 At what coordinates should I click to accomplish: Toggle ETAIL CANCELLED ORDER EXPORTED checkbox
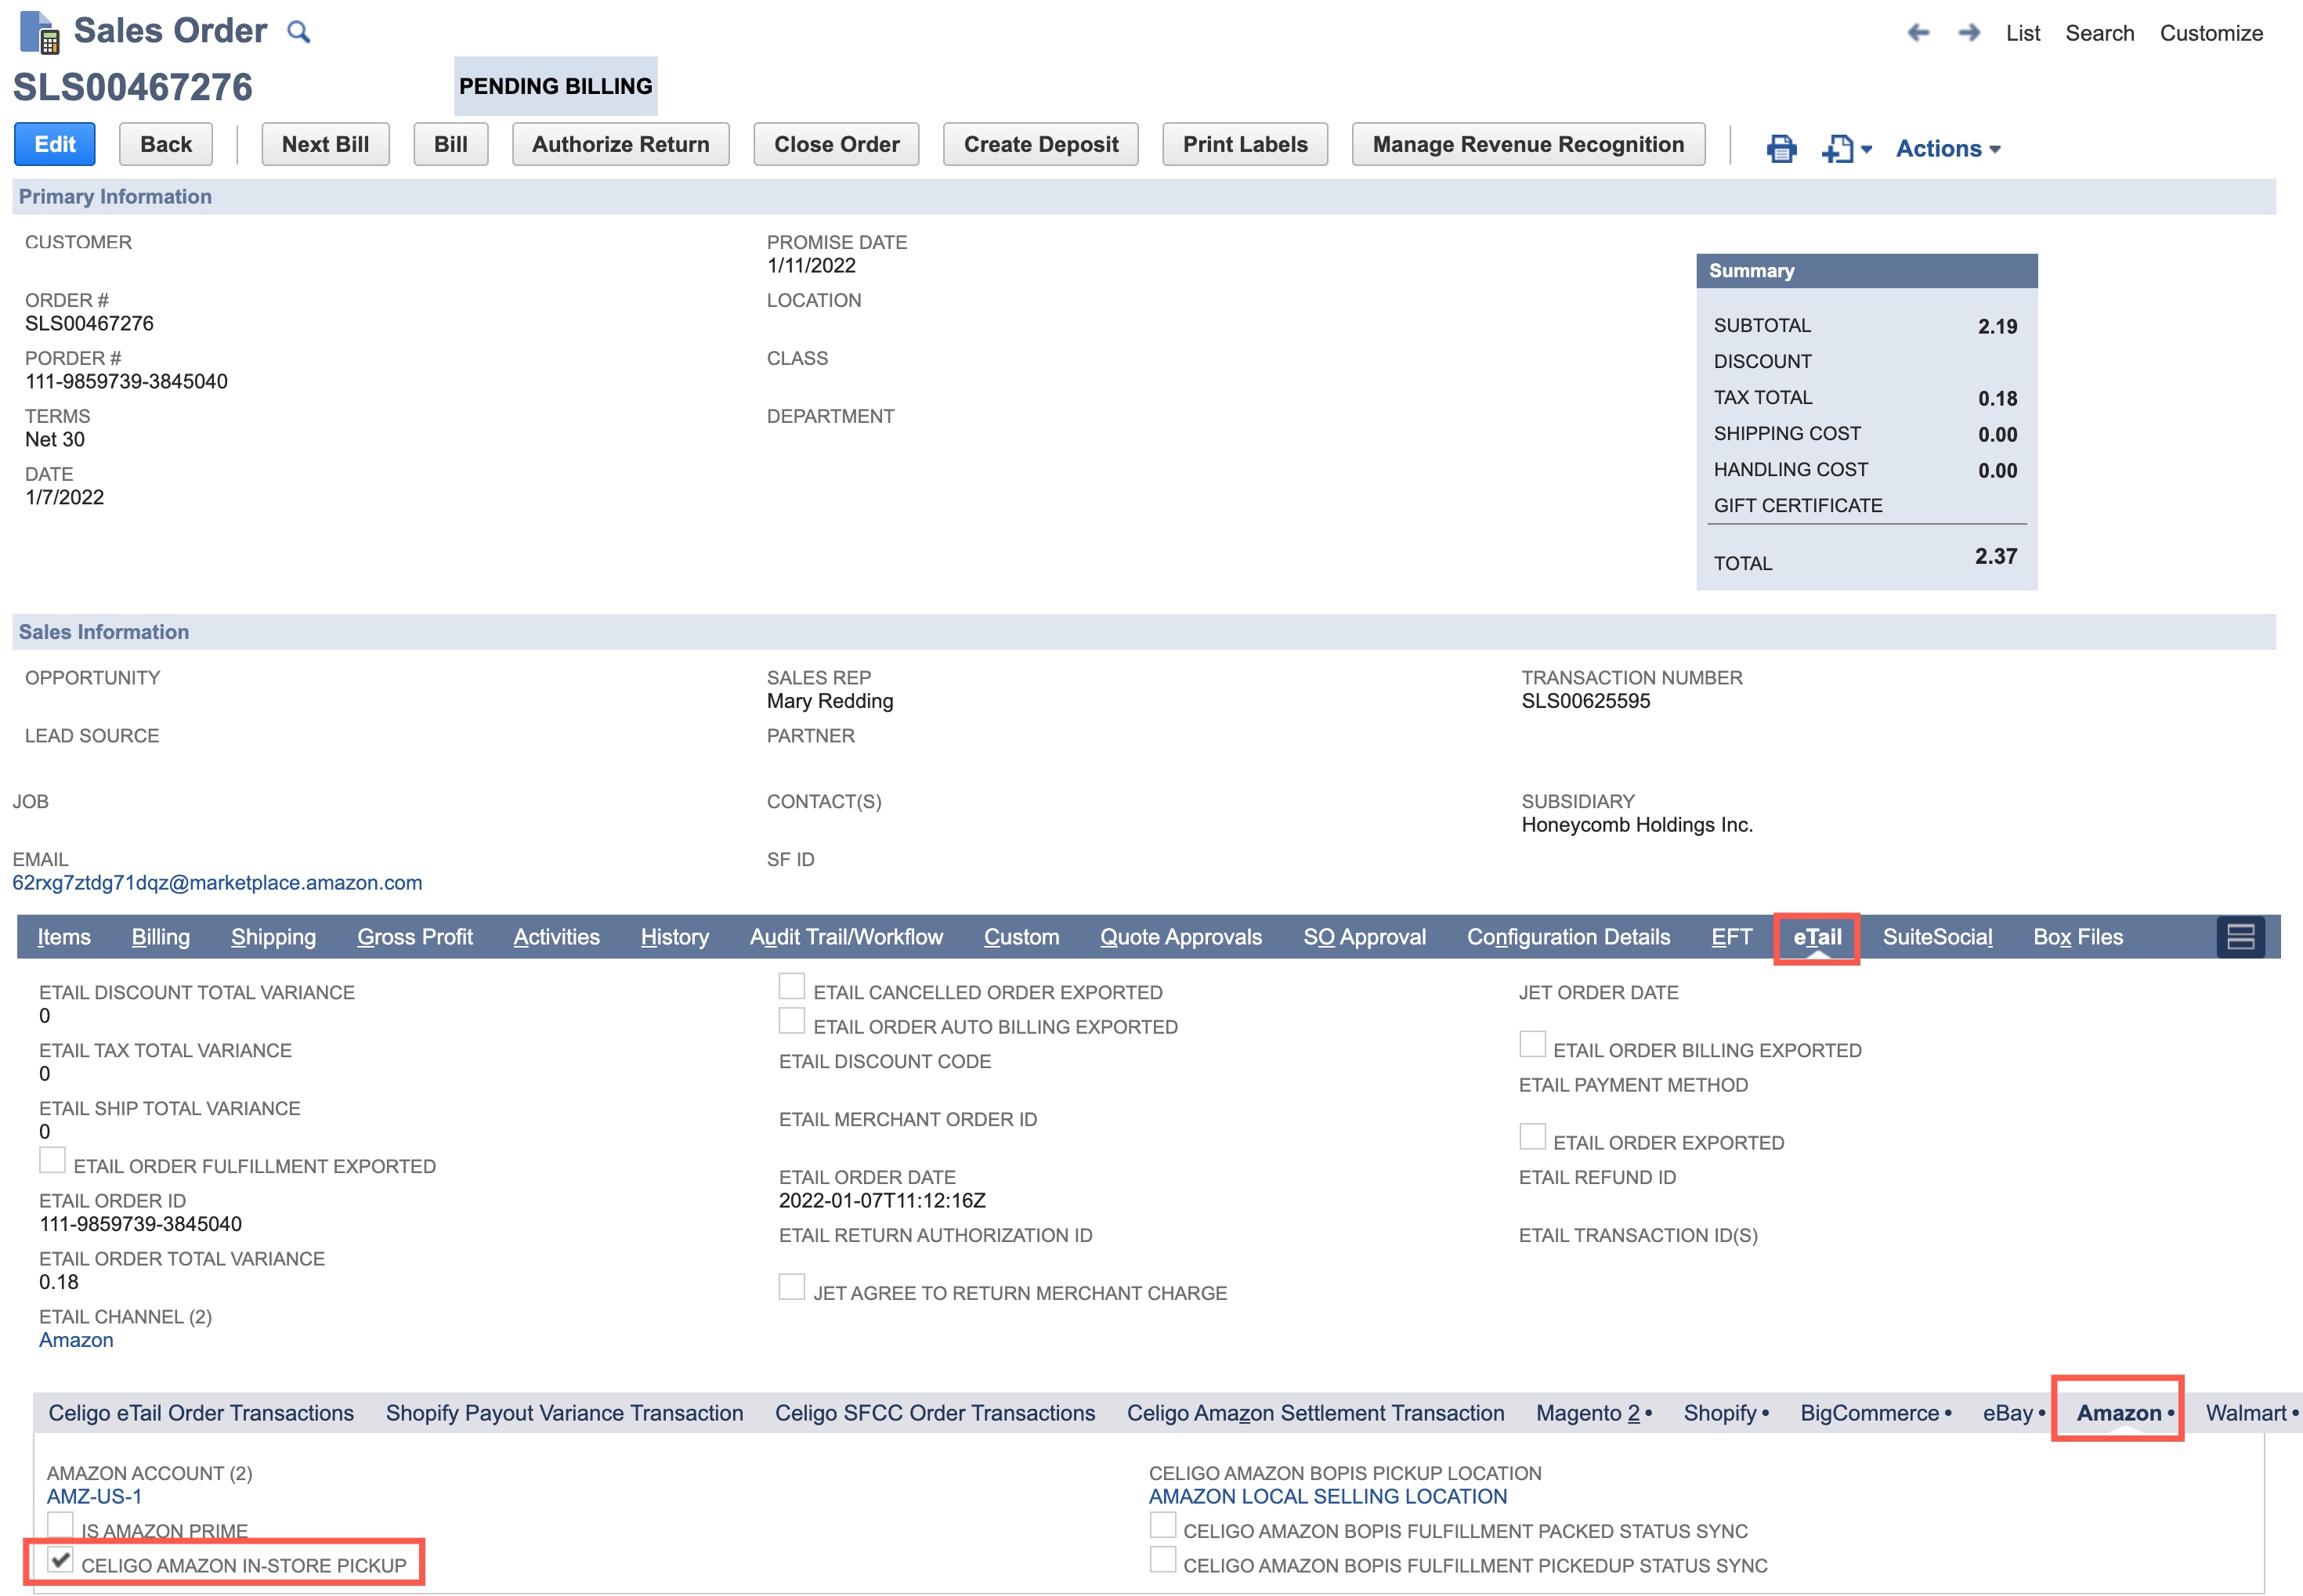[x=792, y=987]
